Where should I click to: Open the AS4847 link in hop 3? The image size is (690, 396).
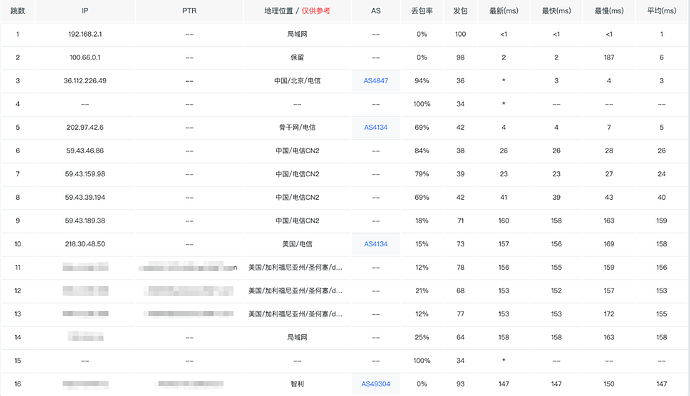tap(376, 81)
